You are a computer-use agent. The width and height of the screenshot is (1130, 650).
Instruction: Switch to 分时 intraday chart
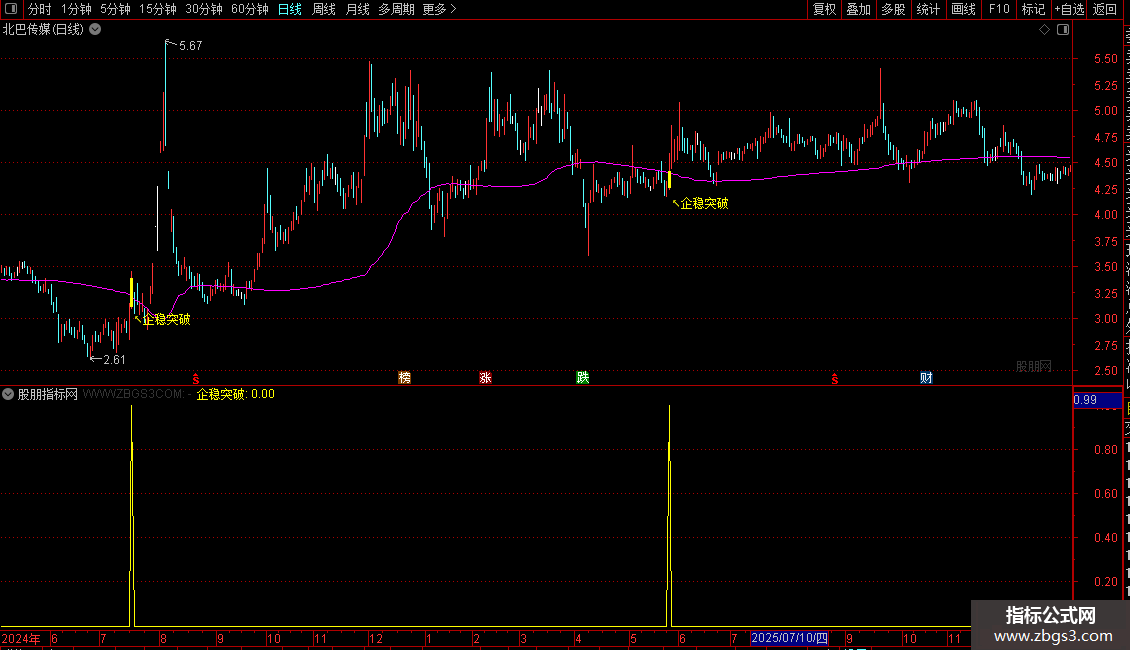(40, 9)
